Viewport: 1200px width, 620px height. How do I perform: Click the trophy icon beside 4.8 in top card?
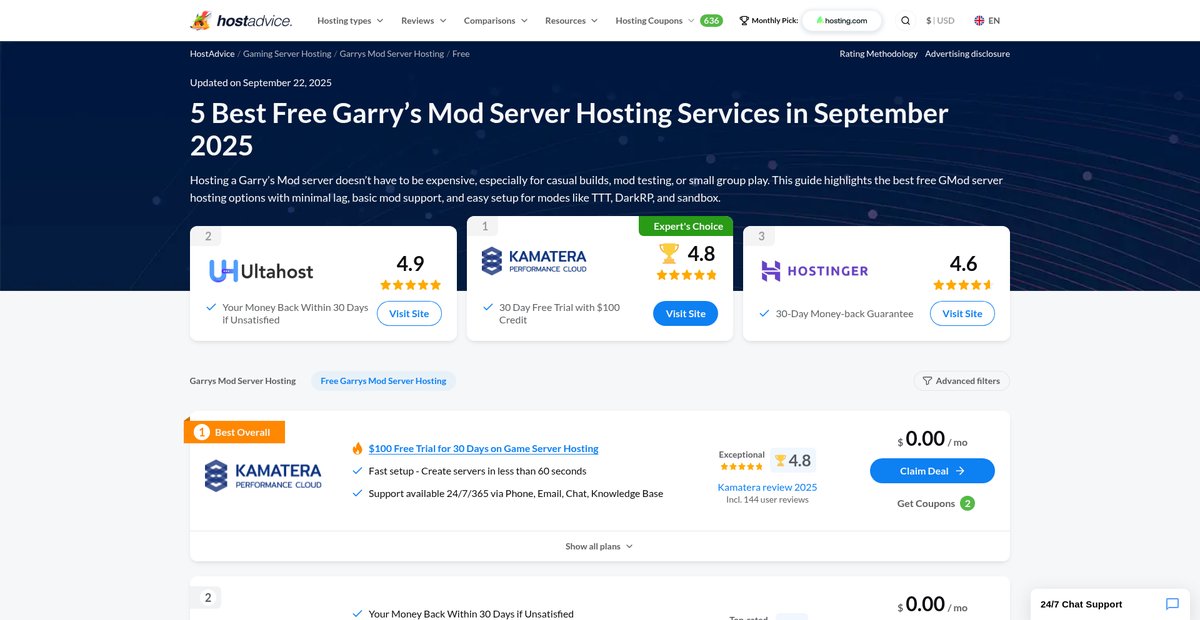pos(671,254)
